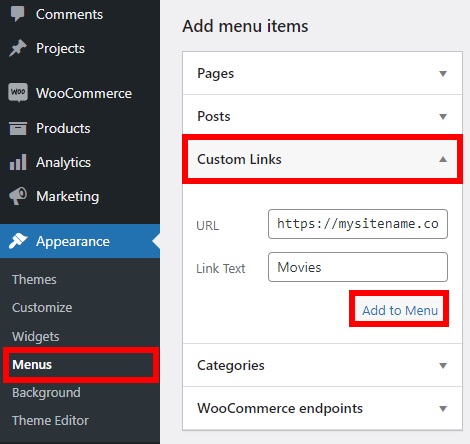This screenshot has width=470, height=444.
Task: Click the Analytics bar chart icon
Action: pyautogui.click(x=18, y=162)
